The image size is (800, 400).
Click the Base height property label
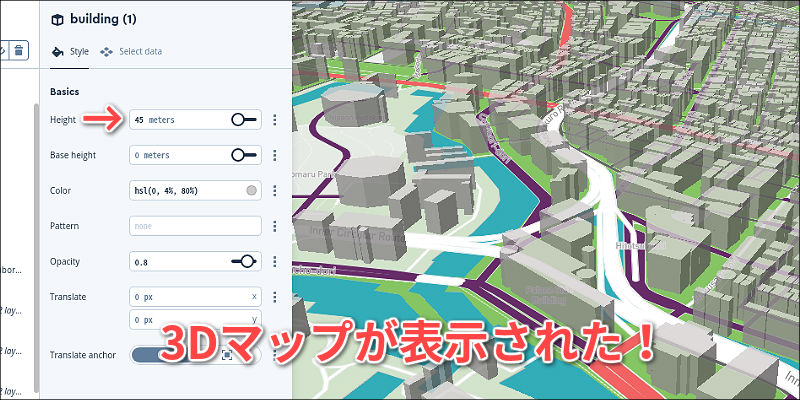[73, 155]
